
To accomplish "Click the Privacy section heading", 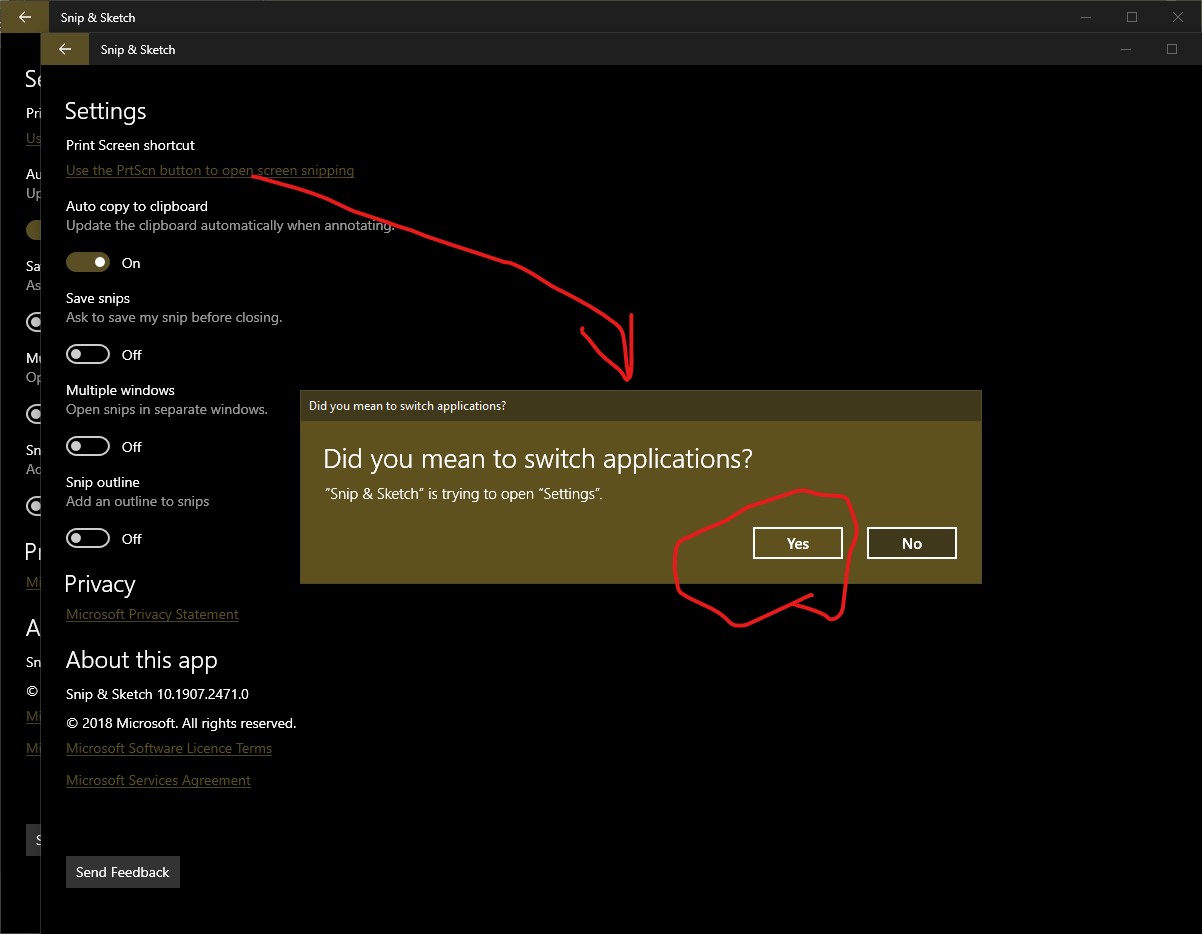I will tap(100, 584).
